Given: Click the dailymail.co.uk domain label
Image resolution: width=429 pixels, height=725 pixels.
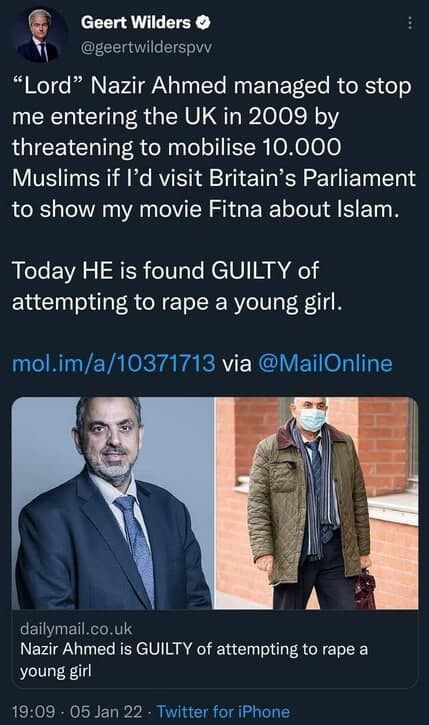Looking at the screenshot, I should pos(76,629).
